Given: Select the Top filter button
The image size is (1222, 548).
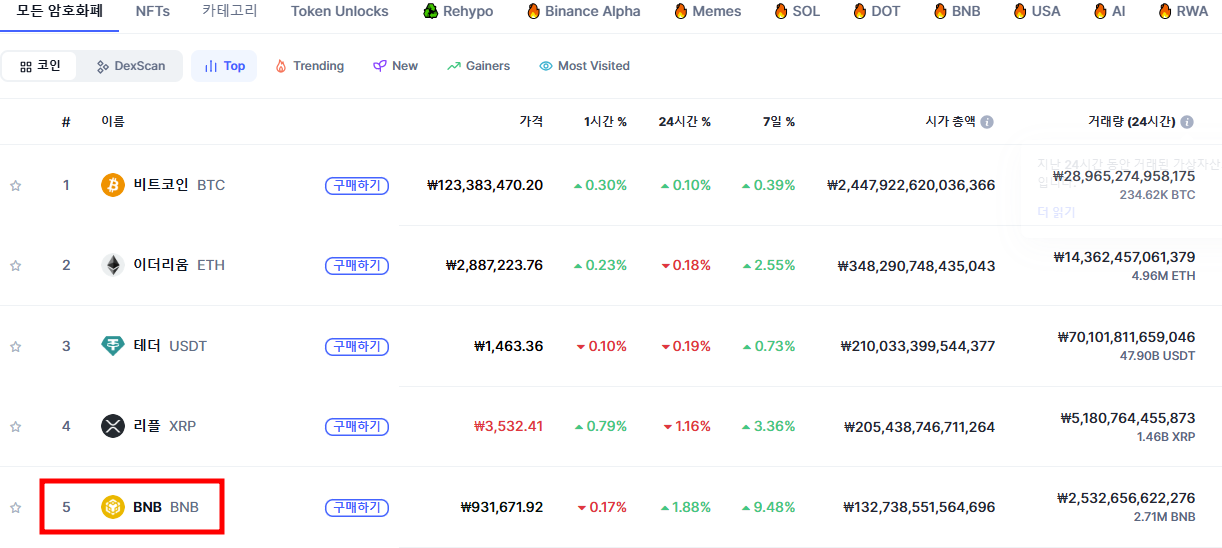Looking at the screenshot, I should 224,66.
